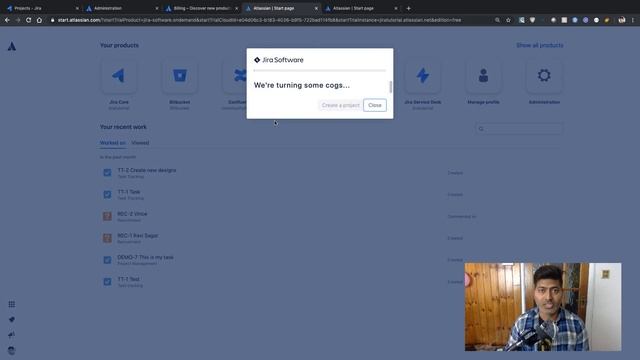
Task: Click the Atlassian logo in sidebar
Action: pyautogui.click(x=12, y=47)
